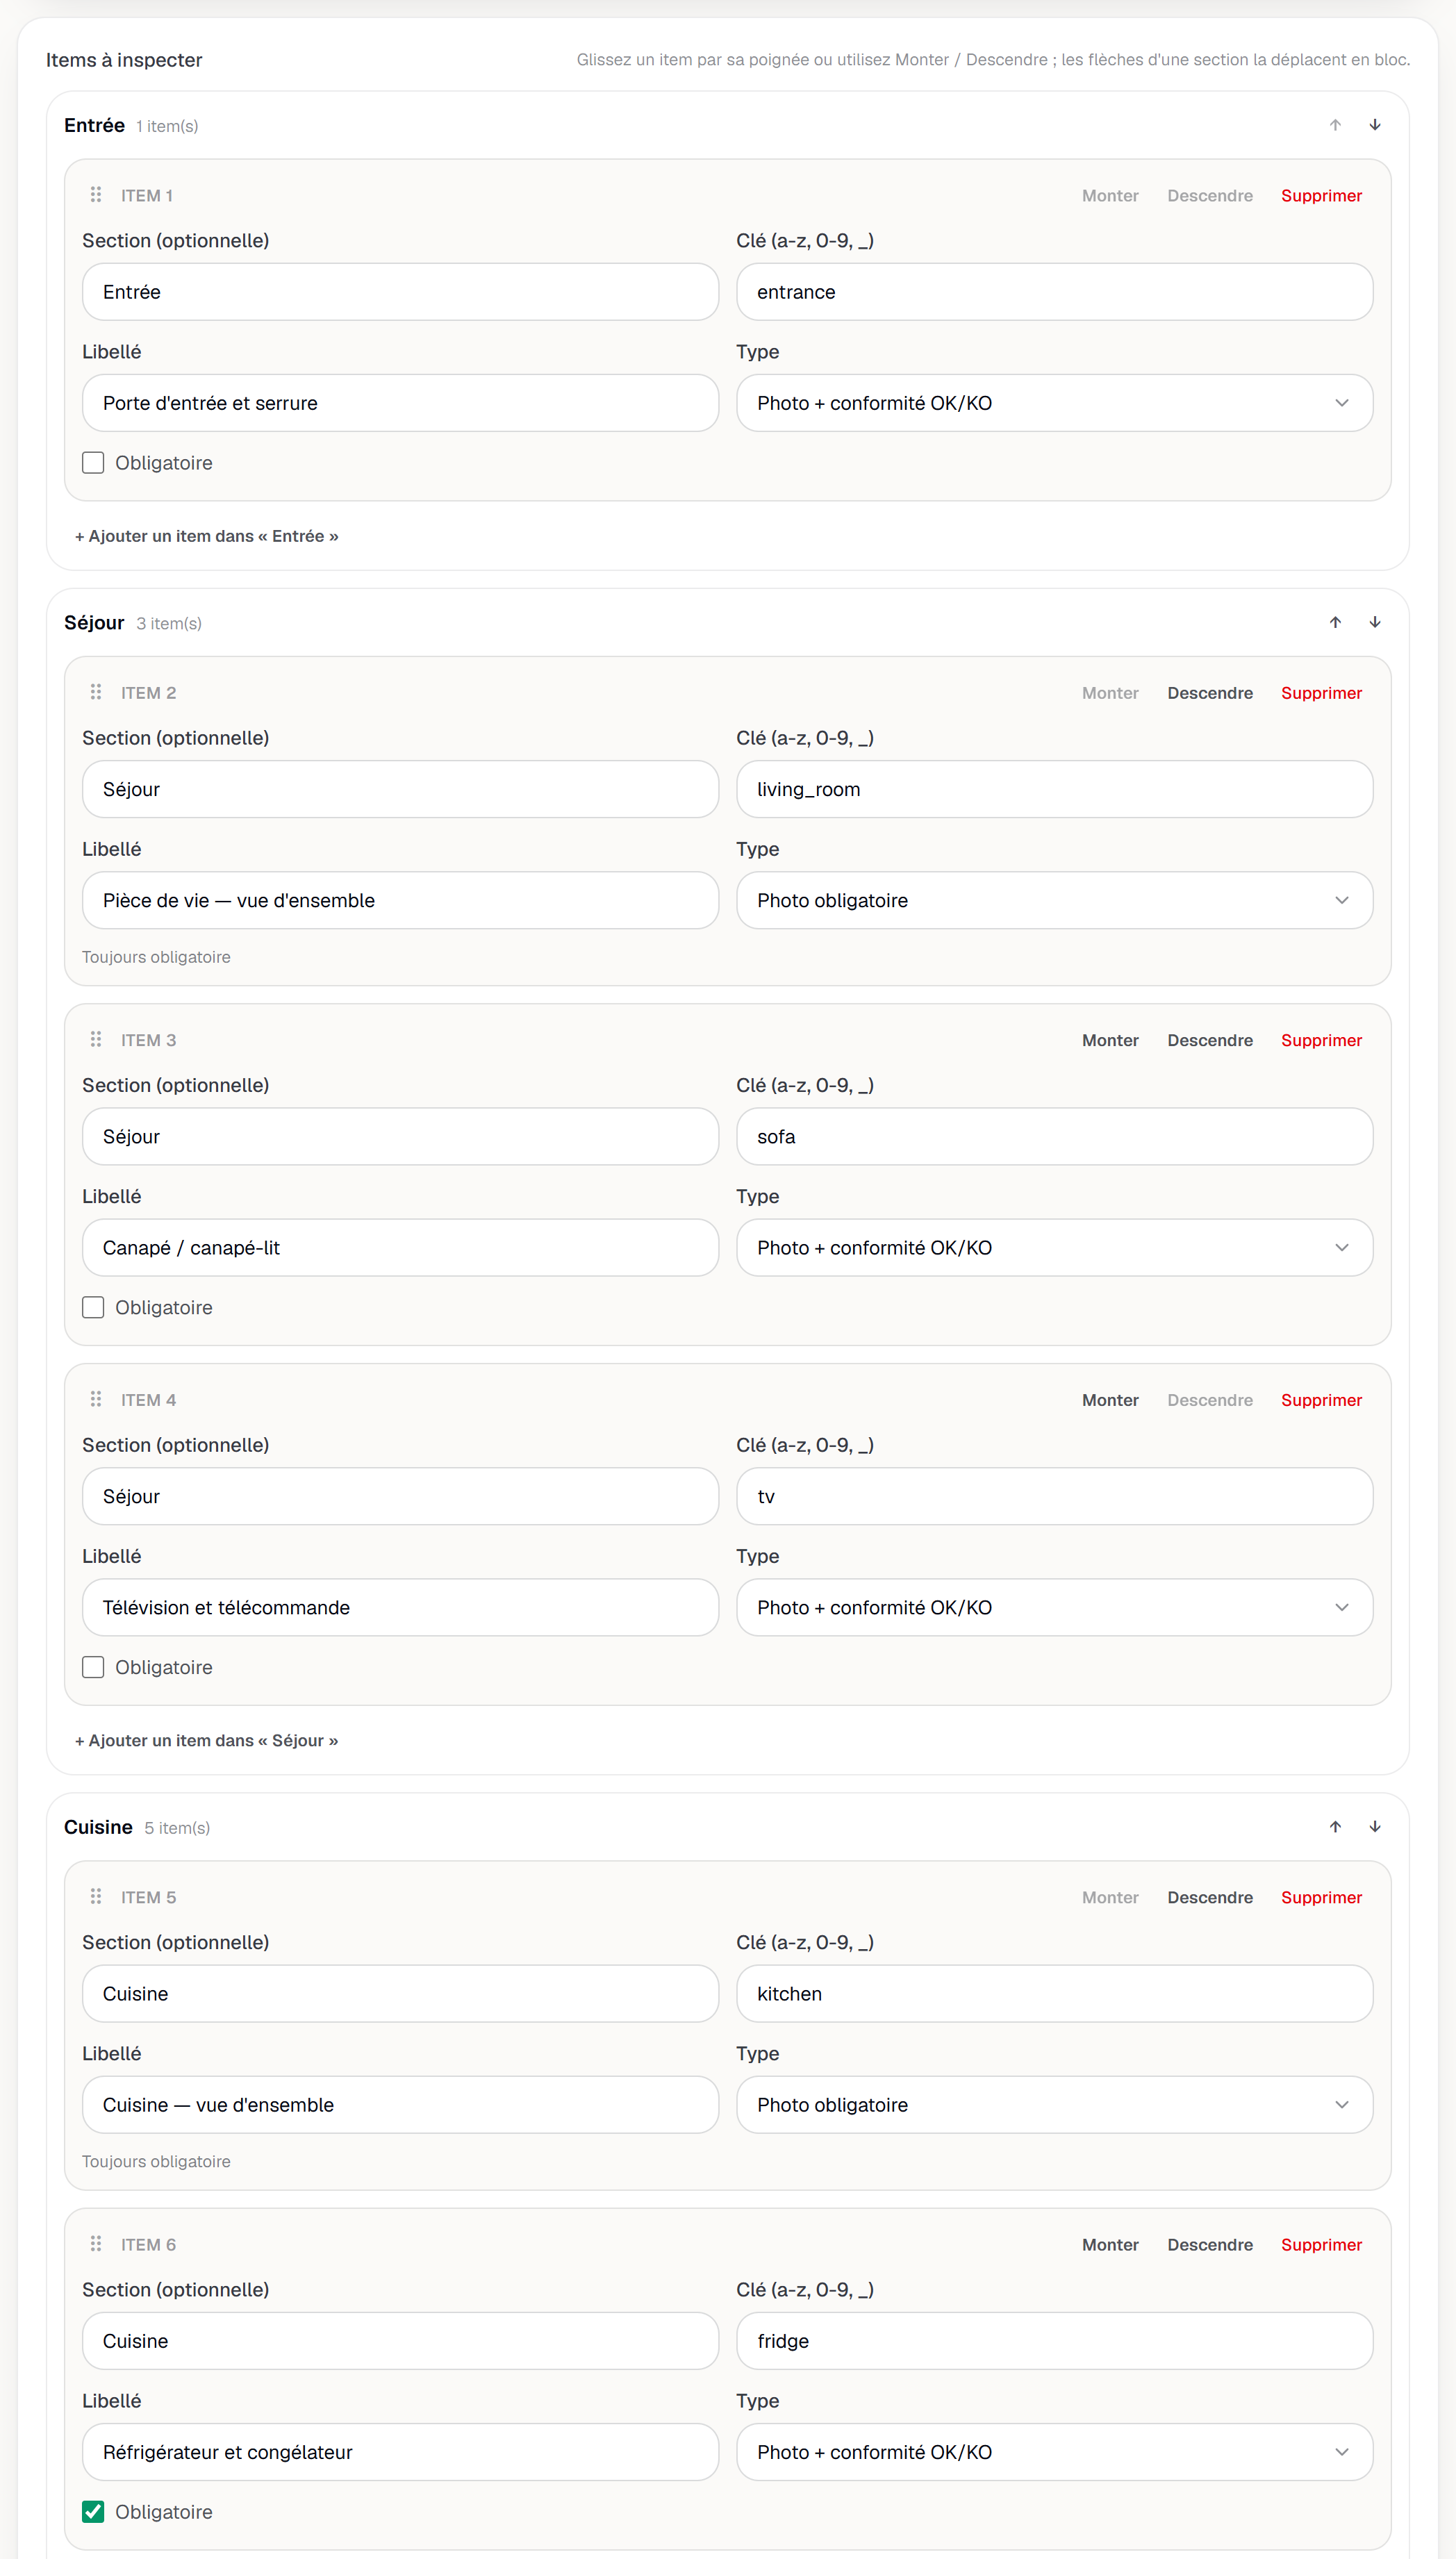Click Supprimer on ITEM 1
1456x2559 pixels.
1321,195
